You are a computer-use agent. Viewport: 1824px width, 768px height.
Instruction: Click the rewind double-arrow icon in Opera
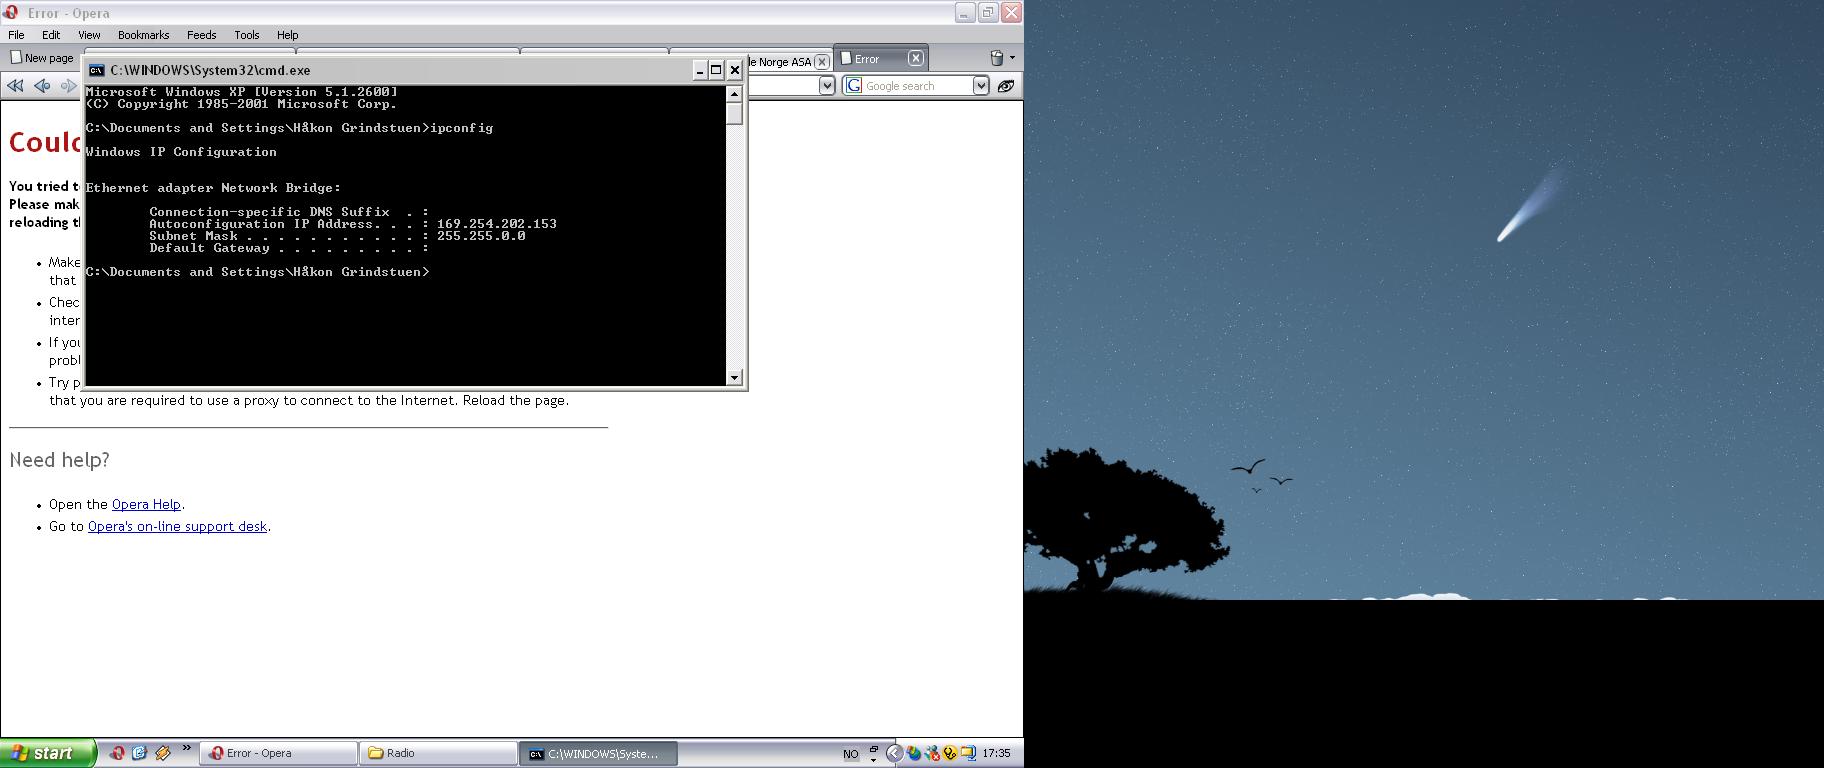(x=15, y=86)
